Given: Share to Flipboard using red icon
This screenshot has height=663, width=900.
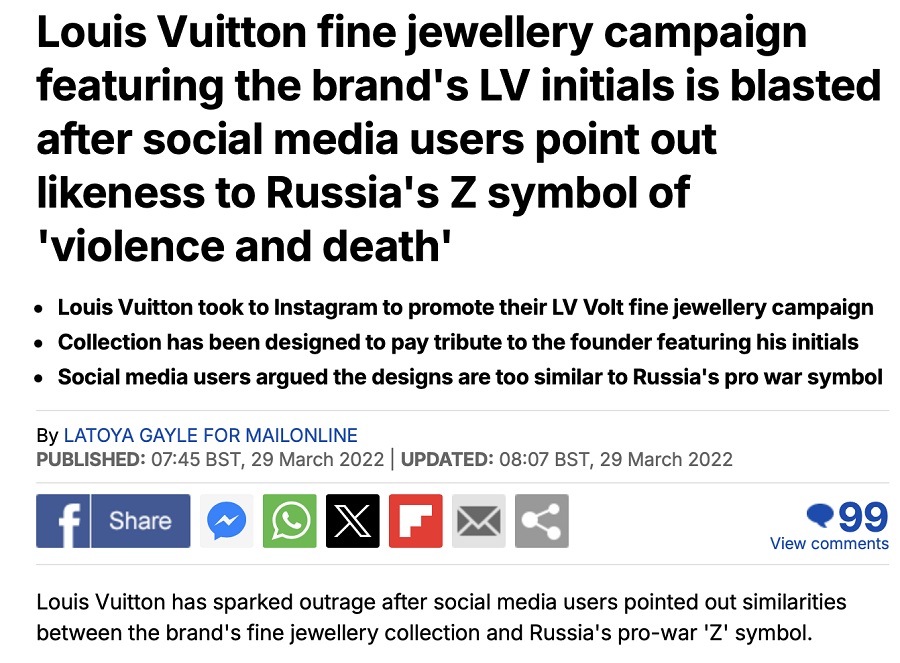Looking at the screenshot, I should pyautogui.click(x=416, y=521).
